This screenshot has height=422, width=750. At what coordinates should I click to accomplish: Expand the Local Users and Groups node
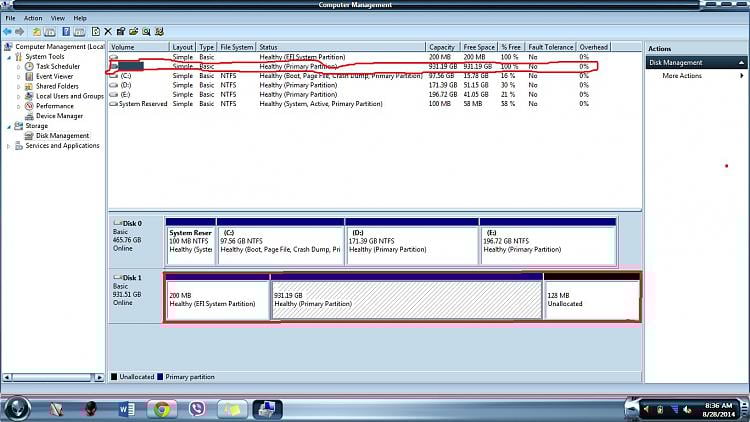click(x=19, y=97)
